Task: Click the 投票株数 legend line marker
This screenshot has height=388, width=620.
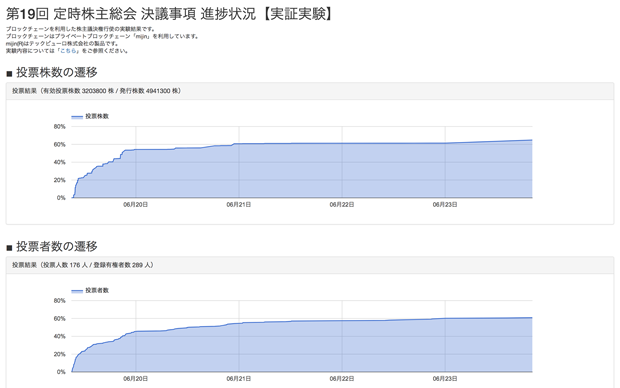Action: [77, 117]
